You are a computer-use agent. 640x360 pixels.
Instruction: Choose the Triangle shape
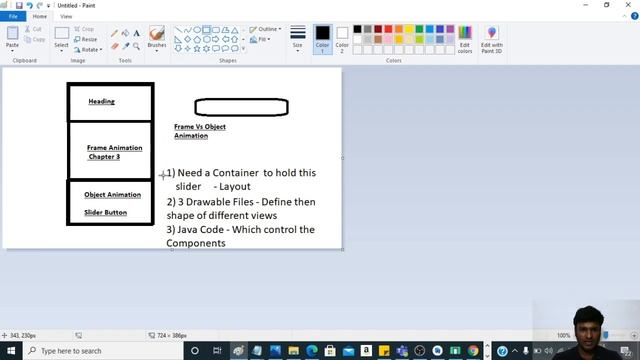point(235,30)
